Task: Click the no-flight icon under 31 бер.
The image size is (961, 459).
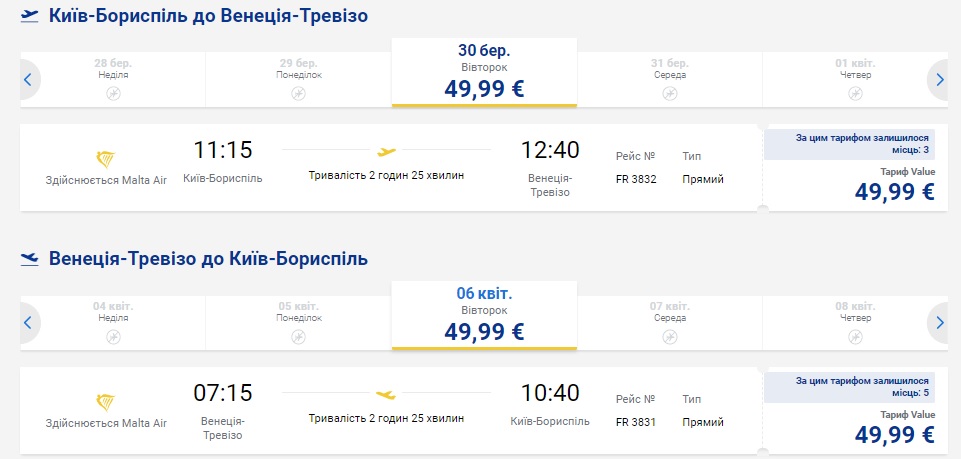Action: [670, 93]
